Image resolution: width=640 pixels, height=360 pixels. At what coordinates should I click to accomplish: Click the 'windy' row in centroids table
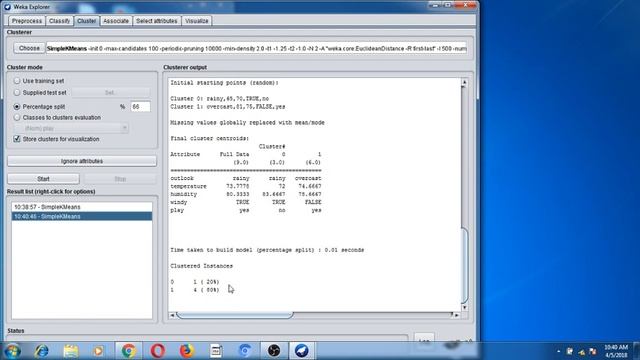click(x=246, y=202)
